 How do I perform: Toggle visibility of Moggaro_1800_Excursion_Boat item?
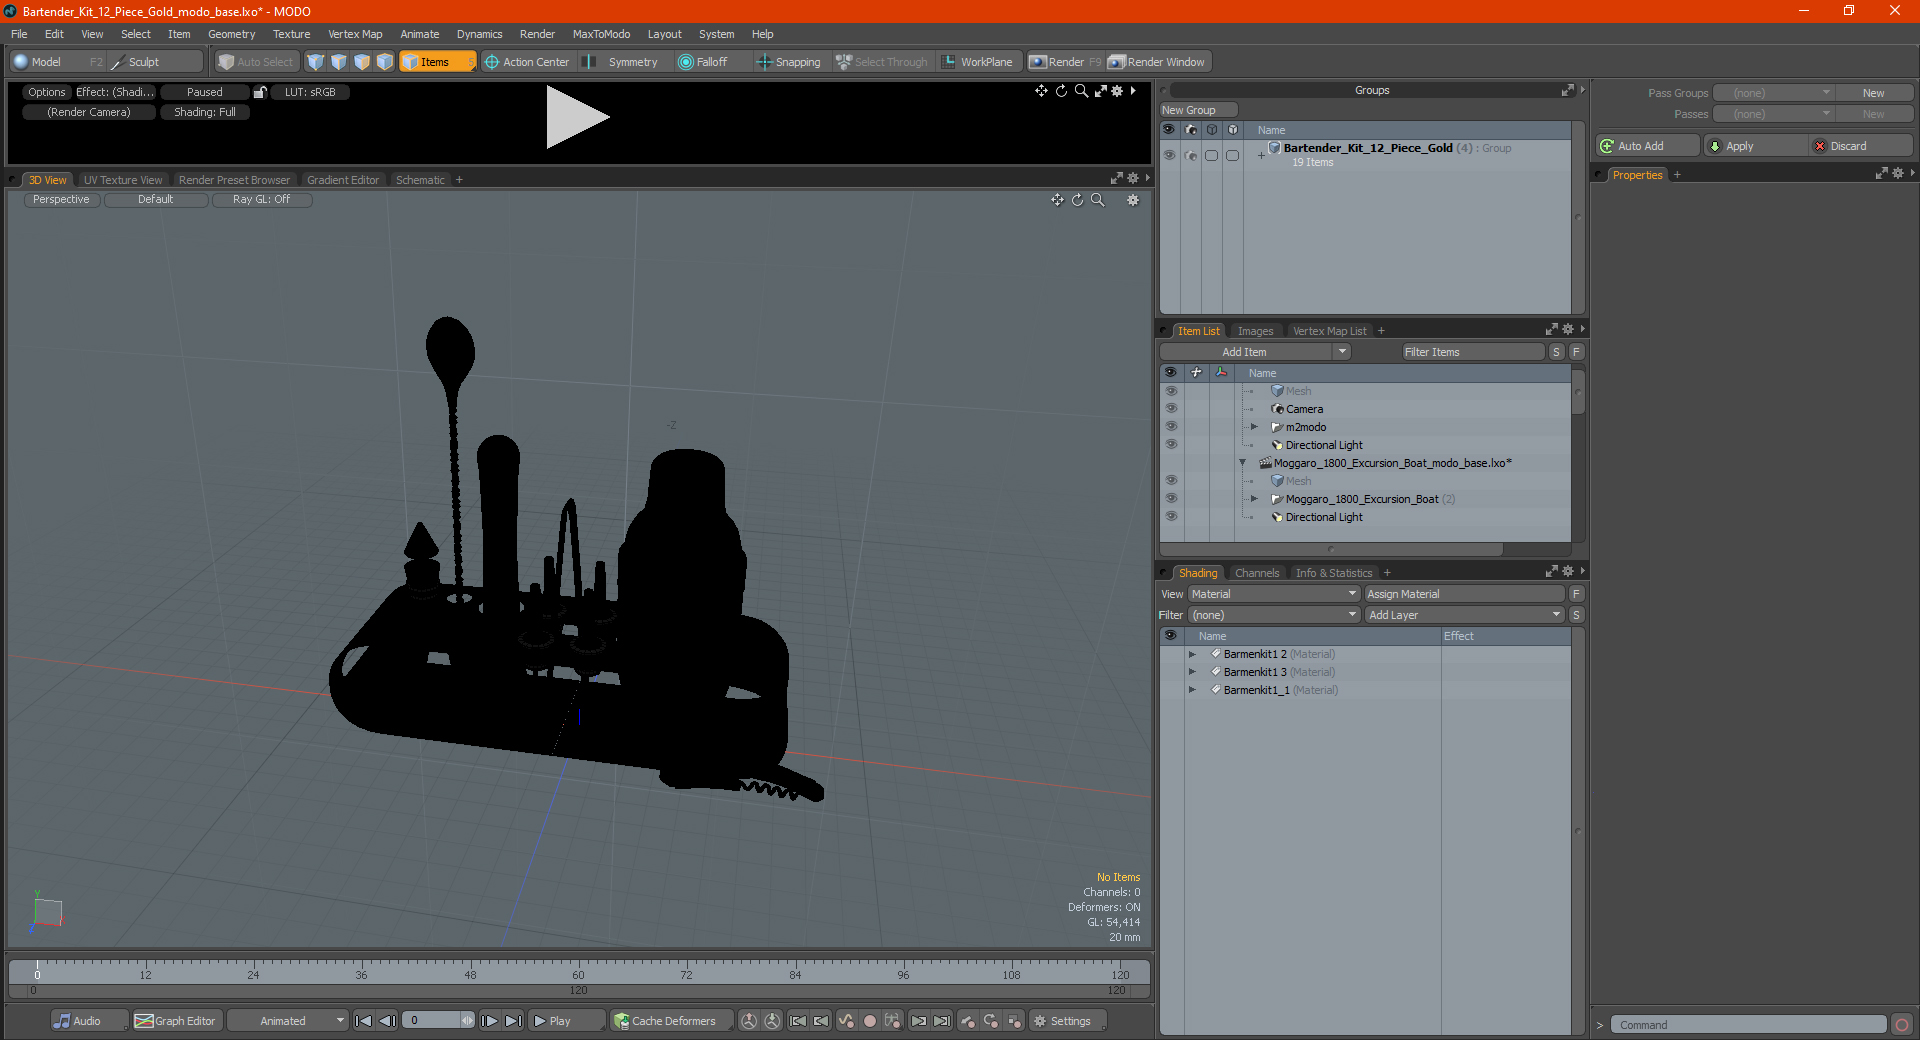tap(1171, 499)
